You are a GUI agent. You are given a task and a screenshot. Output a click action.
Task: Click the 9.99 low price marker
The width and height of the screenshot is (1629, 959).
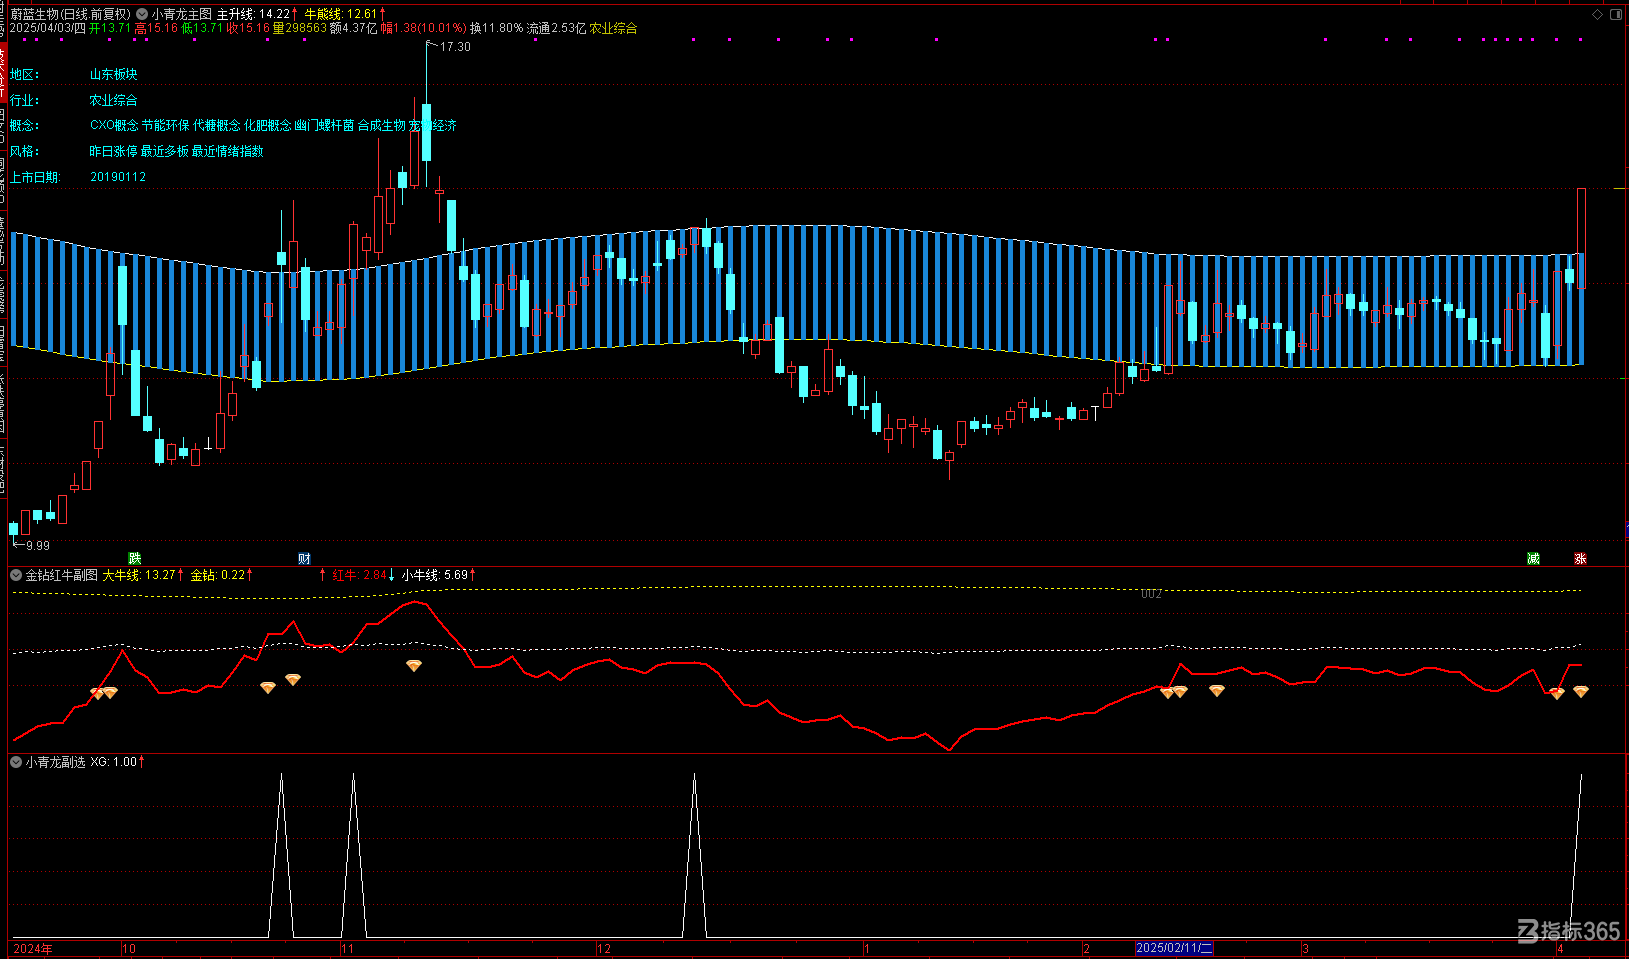tap(37, 546)
